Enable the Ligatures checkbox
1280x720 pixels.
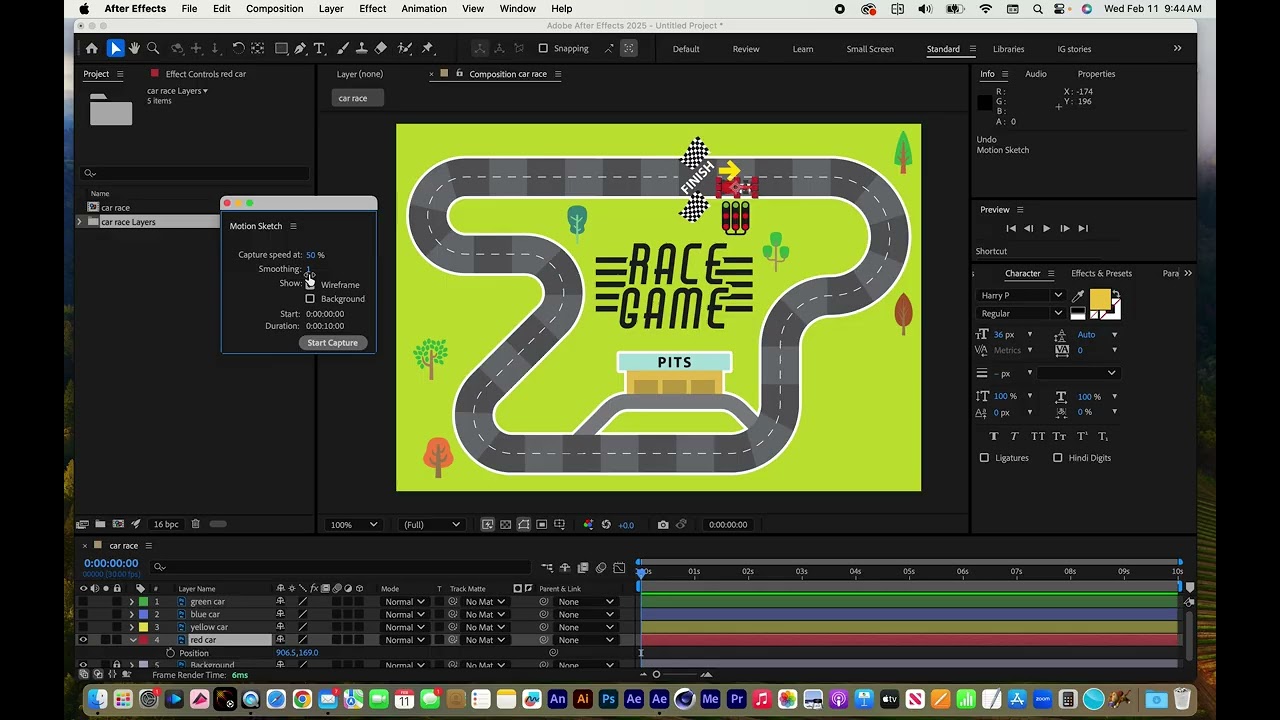[x=984, y=458]
